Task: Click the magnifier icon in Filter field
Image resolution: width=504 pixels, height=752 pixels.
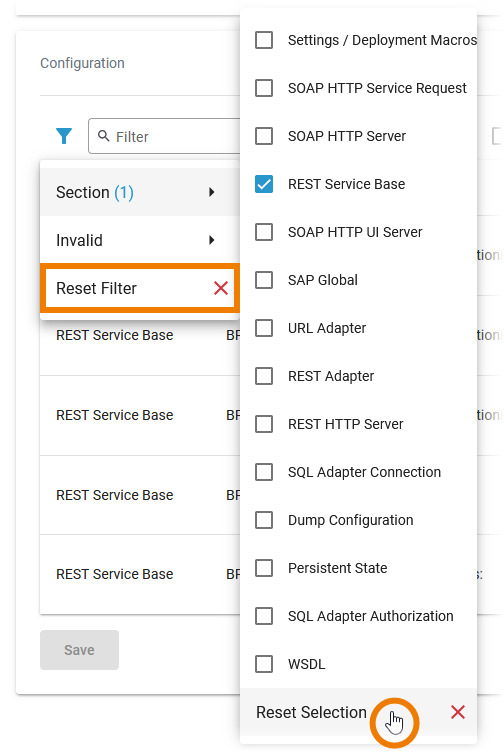Action: coord(103,136)
